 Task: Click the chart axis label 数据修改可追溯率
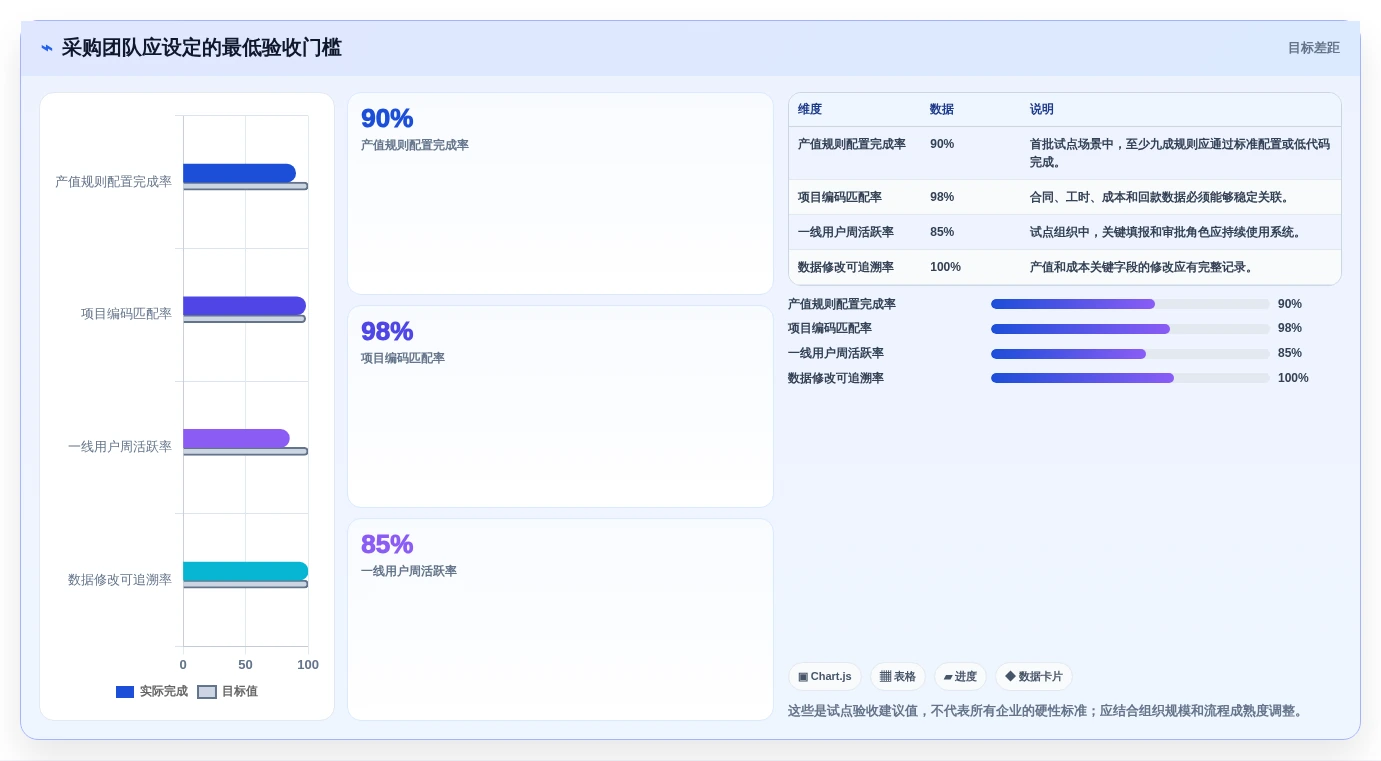[120, 580]
